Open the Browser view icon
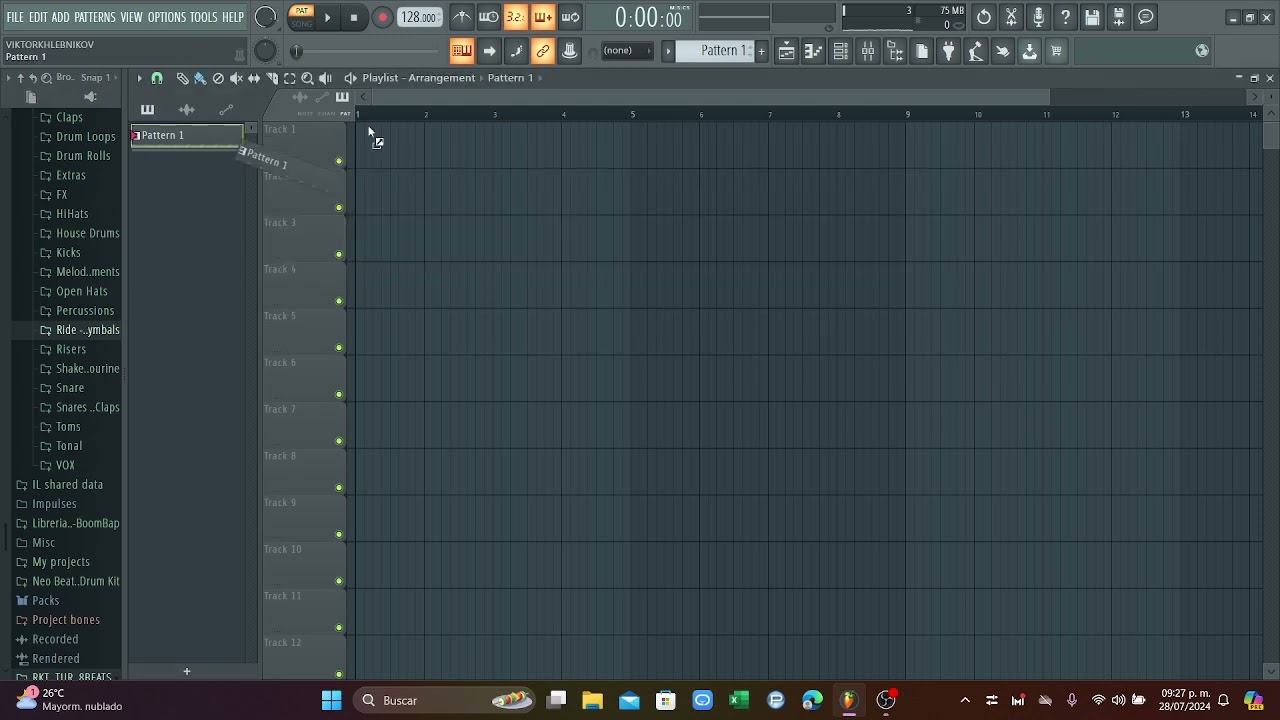Image resolution: width=1280 pixels, height=720 pixels. coord(895,51)
